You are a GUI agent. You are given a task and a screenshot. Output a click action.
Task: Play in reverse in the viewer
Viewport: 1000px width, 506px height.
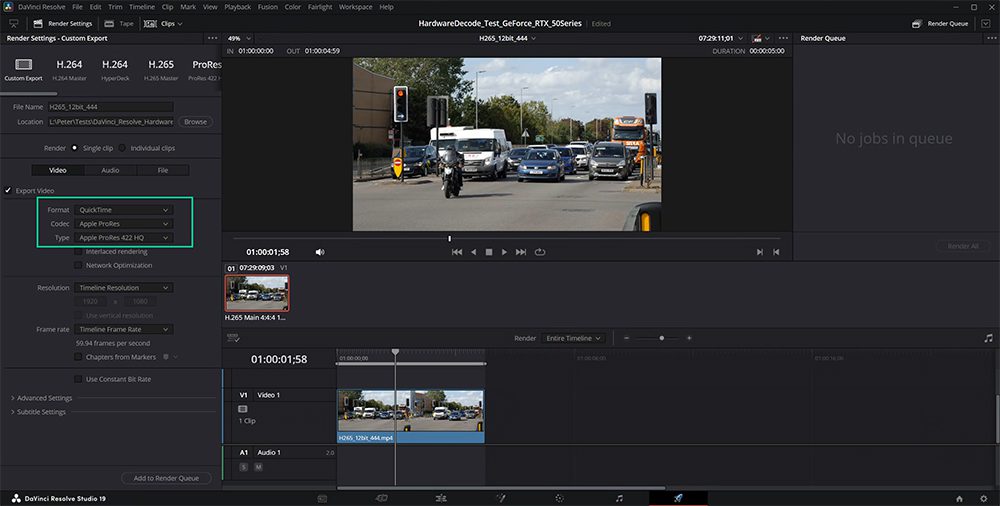(473, 252)
